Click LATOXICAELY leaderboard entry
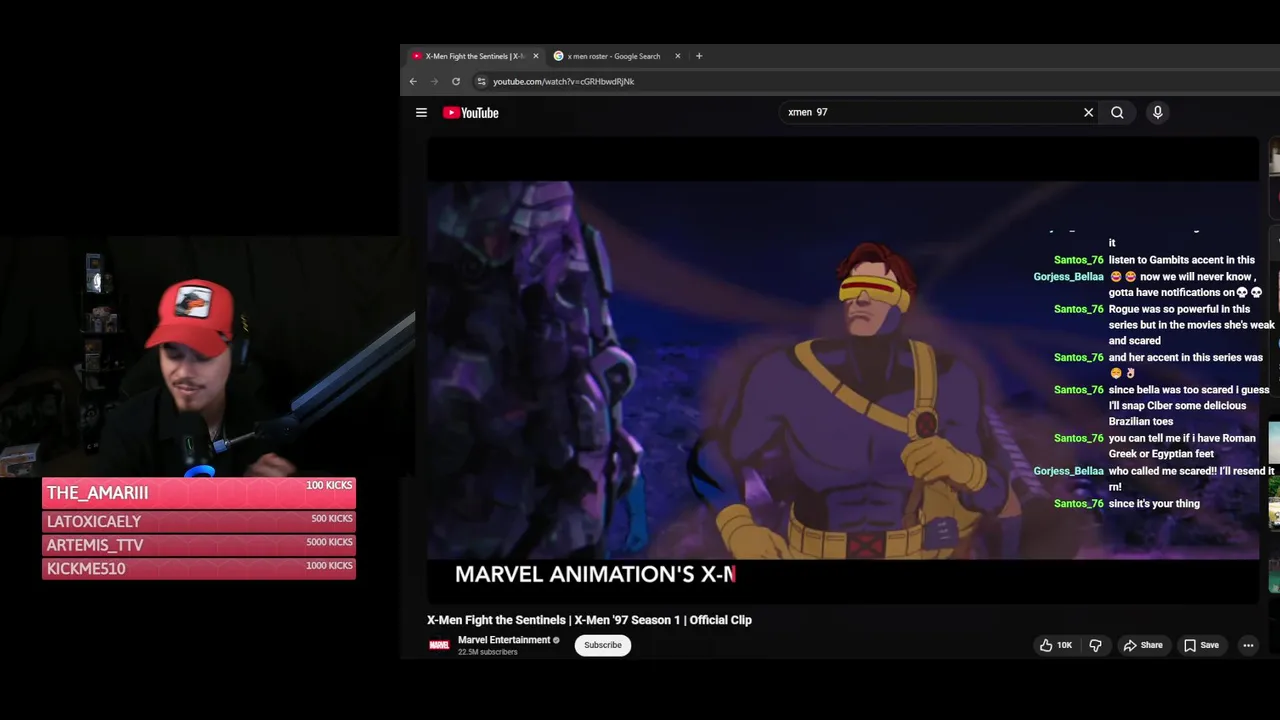The height and width of the screenshot is (720, 1280). [x=199, y=521]
